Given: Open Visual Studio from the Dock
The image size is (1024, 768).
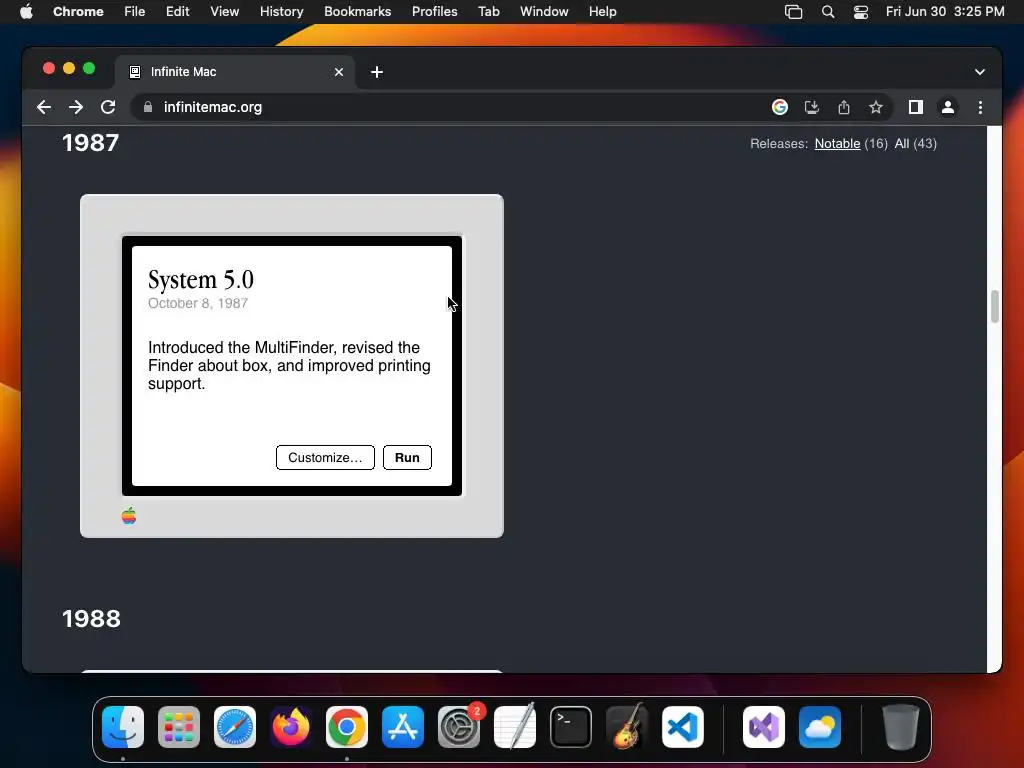Looking at the screenshot, I should [764, 727].
